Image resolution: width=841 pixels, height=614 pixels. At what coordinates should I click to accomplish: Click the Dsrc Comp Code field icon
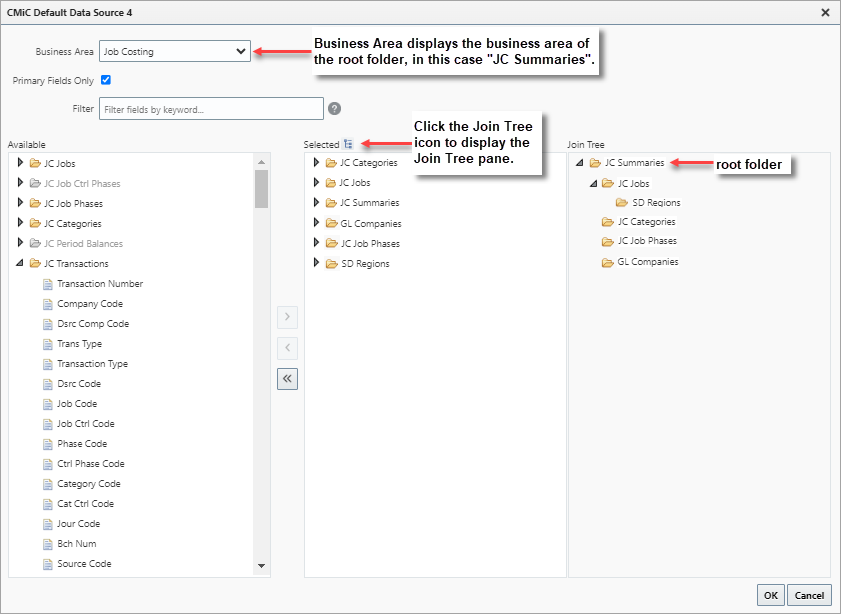48,324
